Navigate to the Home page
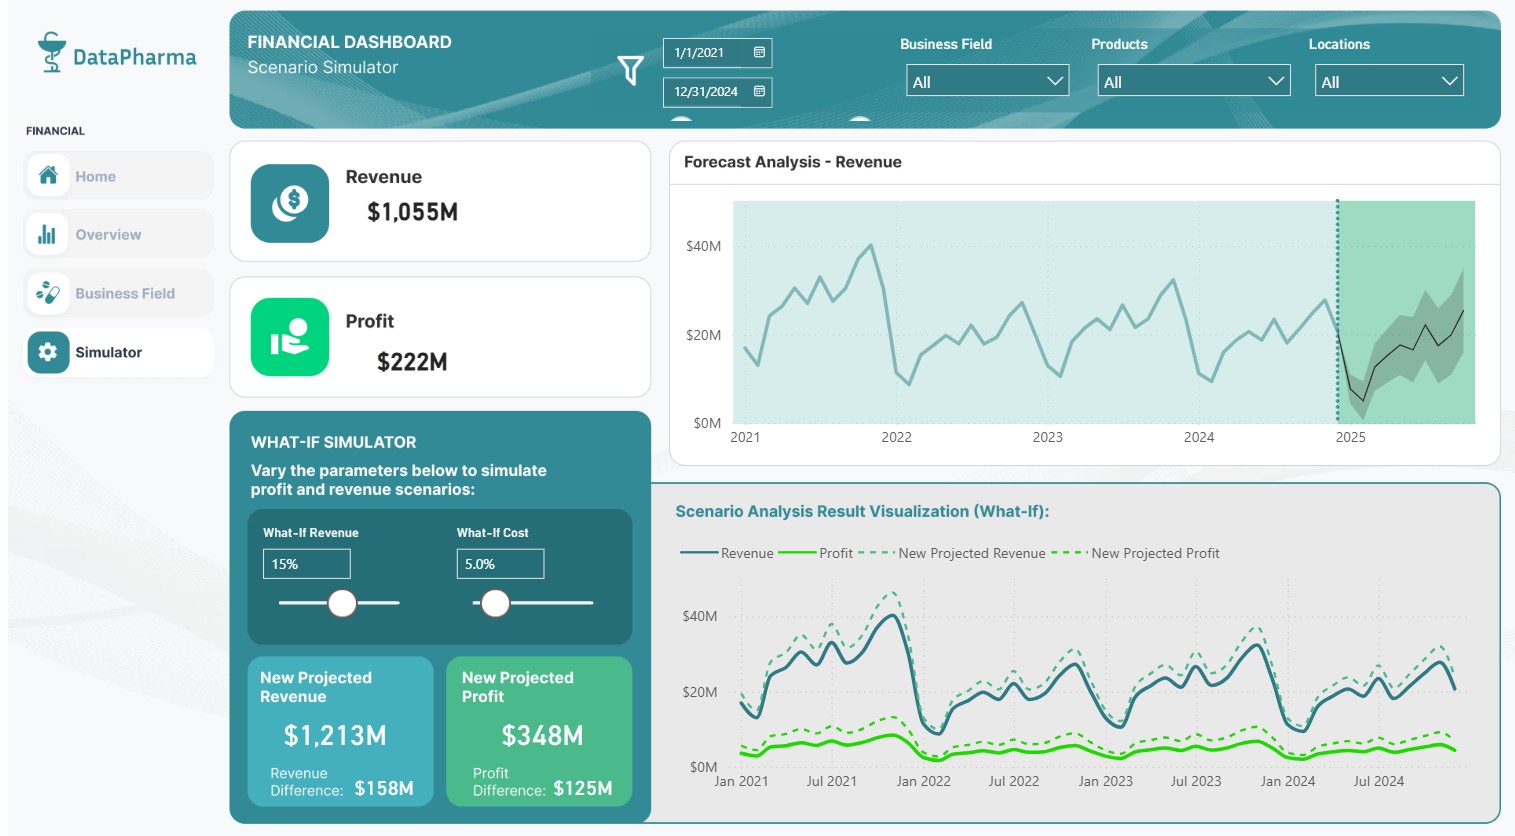The width and height of the screenshot is (1515, 836). 96,177
